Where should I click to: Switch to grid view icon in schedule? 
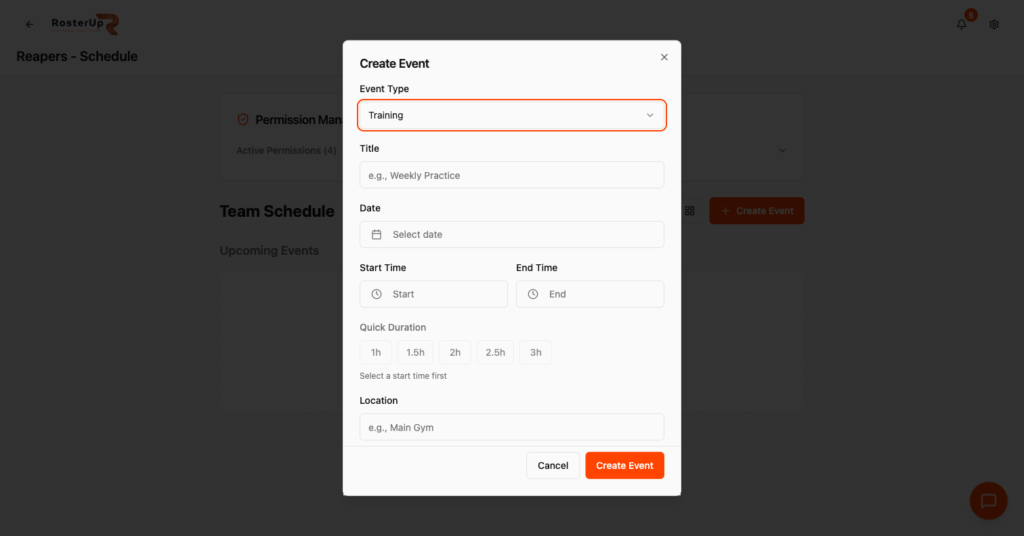pos(690,211)
